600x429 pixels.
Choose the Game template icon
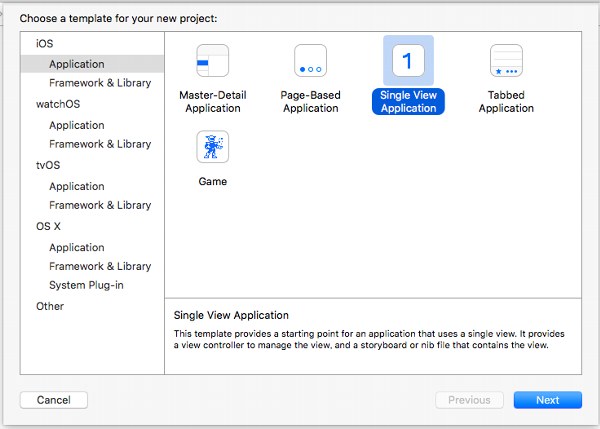[212, 148]
